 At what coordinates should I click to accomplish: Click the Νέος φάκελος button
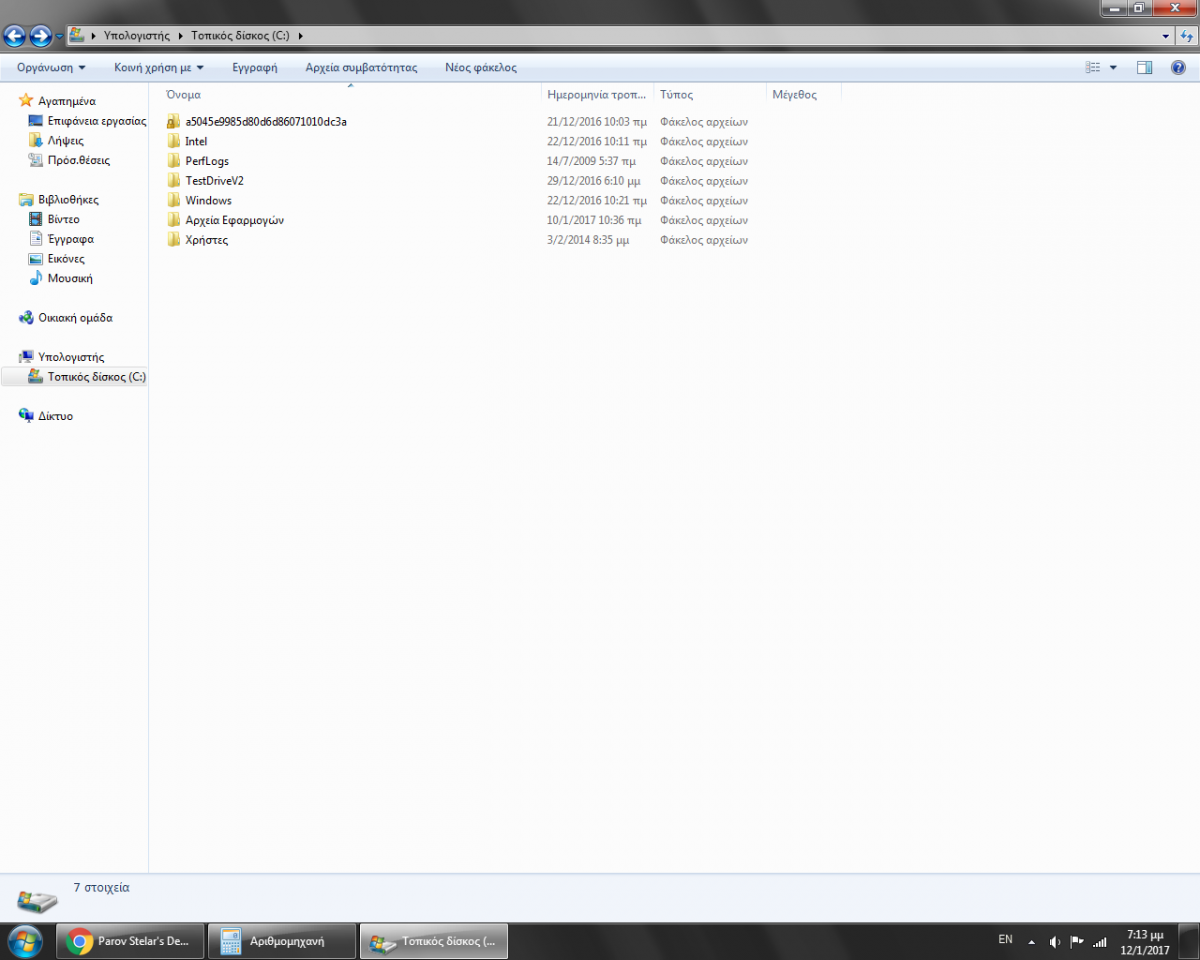point(481,67)
